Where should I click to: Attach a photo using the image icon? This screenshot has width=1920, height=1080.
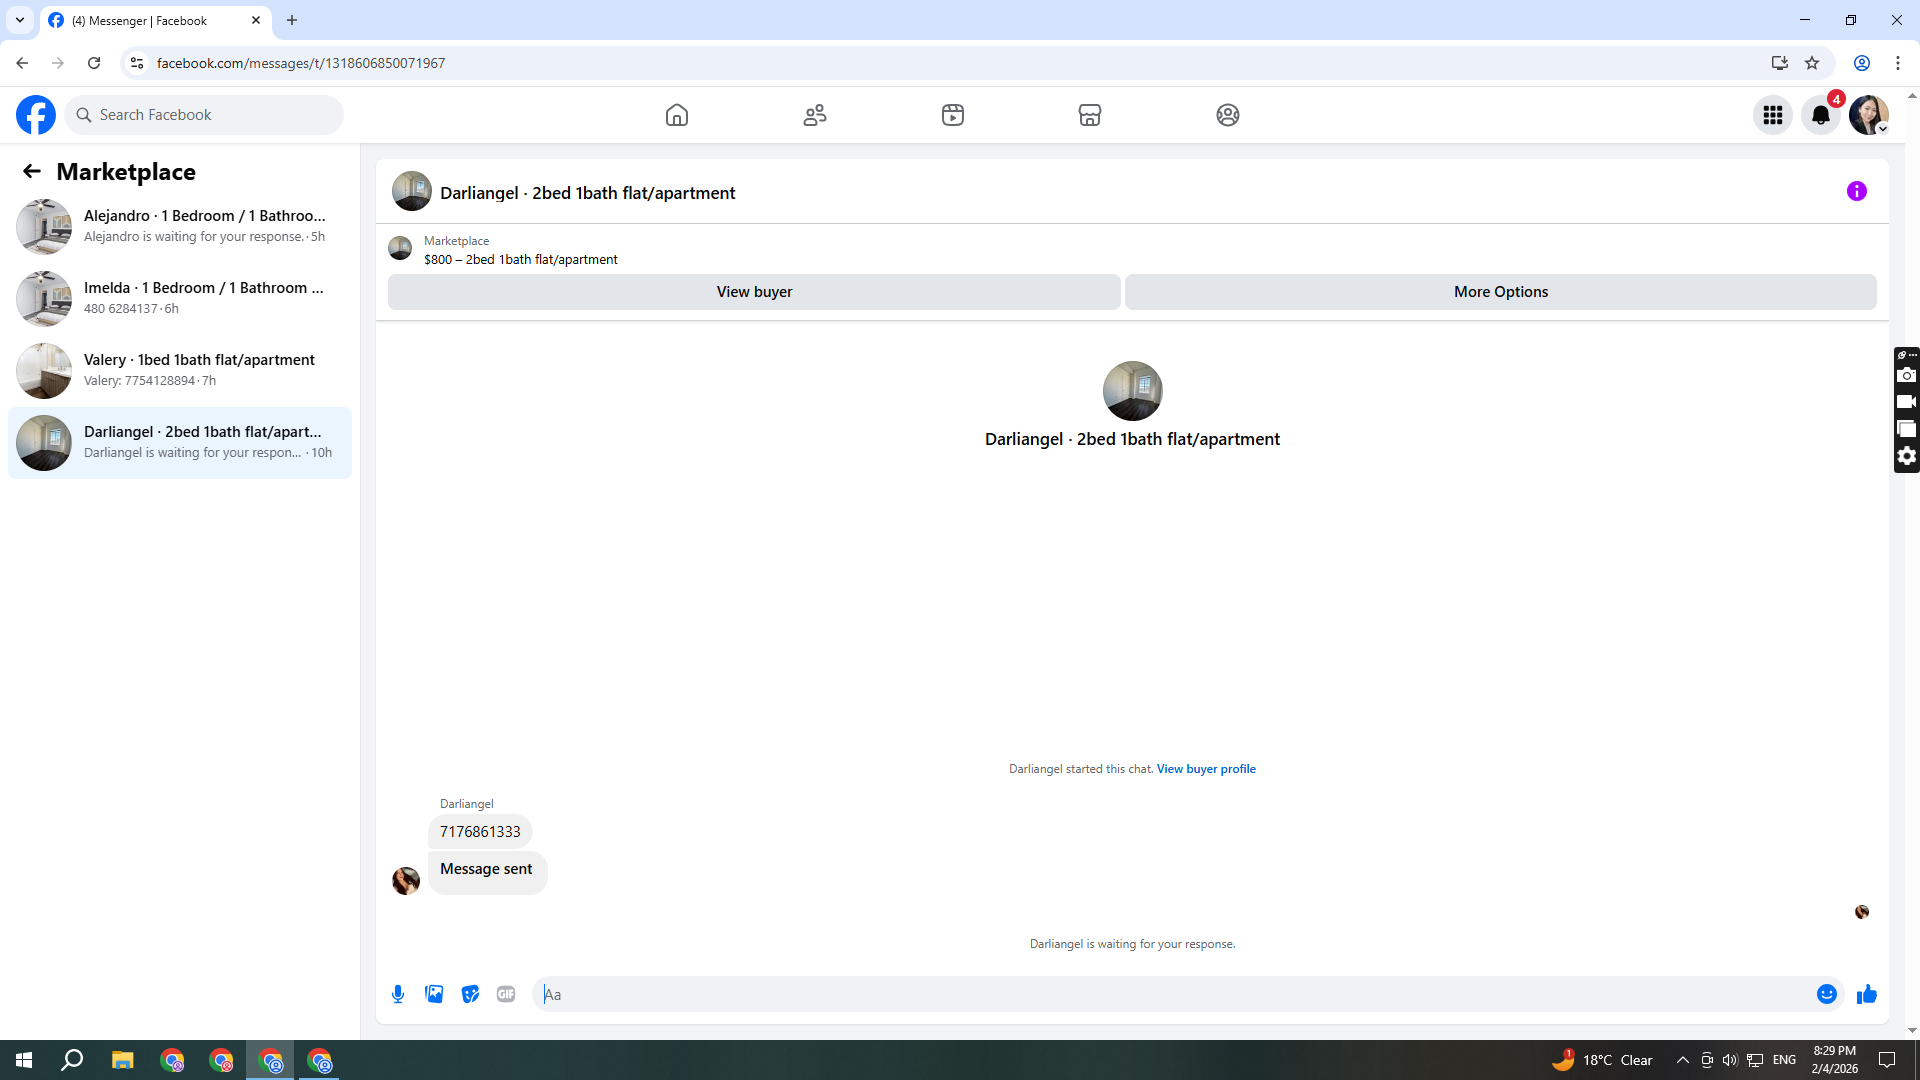point(434,994)
